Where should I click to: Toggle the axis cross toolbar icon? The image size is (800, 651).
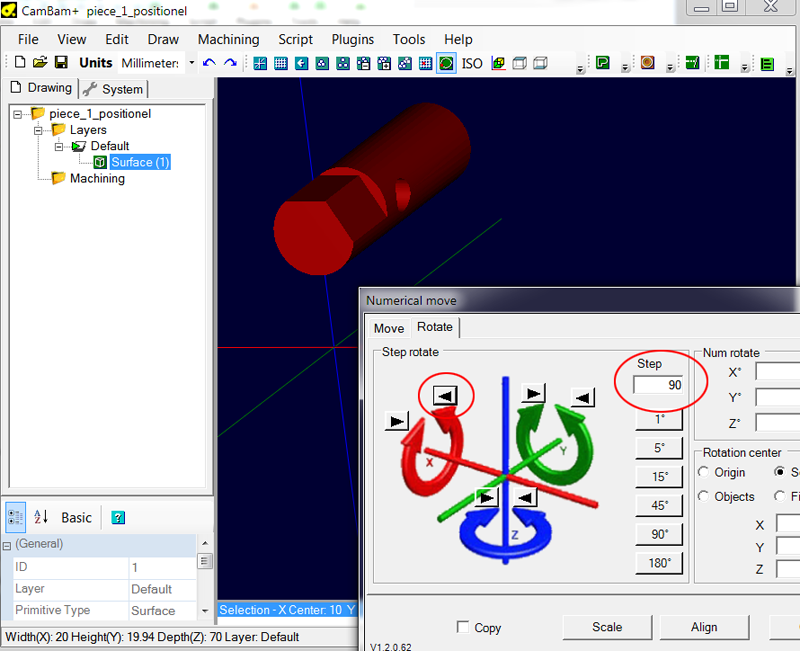[x=260, y=63]
